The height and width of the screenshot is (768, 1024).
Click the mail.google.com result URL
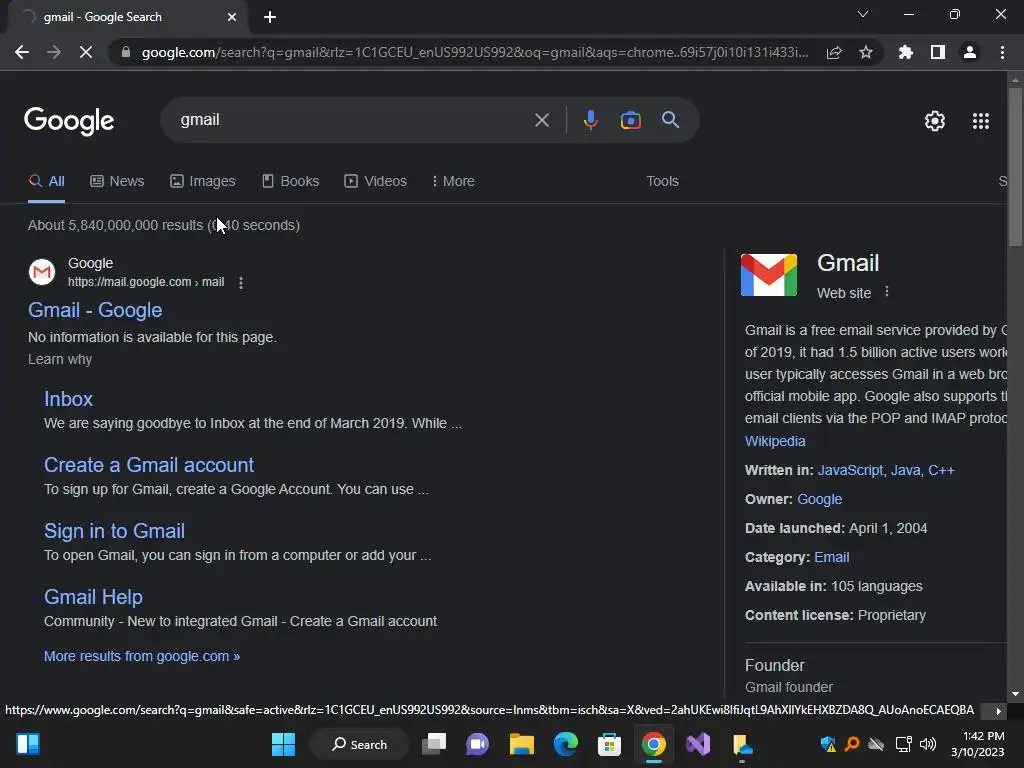[146, 282]
